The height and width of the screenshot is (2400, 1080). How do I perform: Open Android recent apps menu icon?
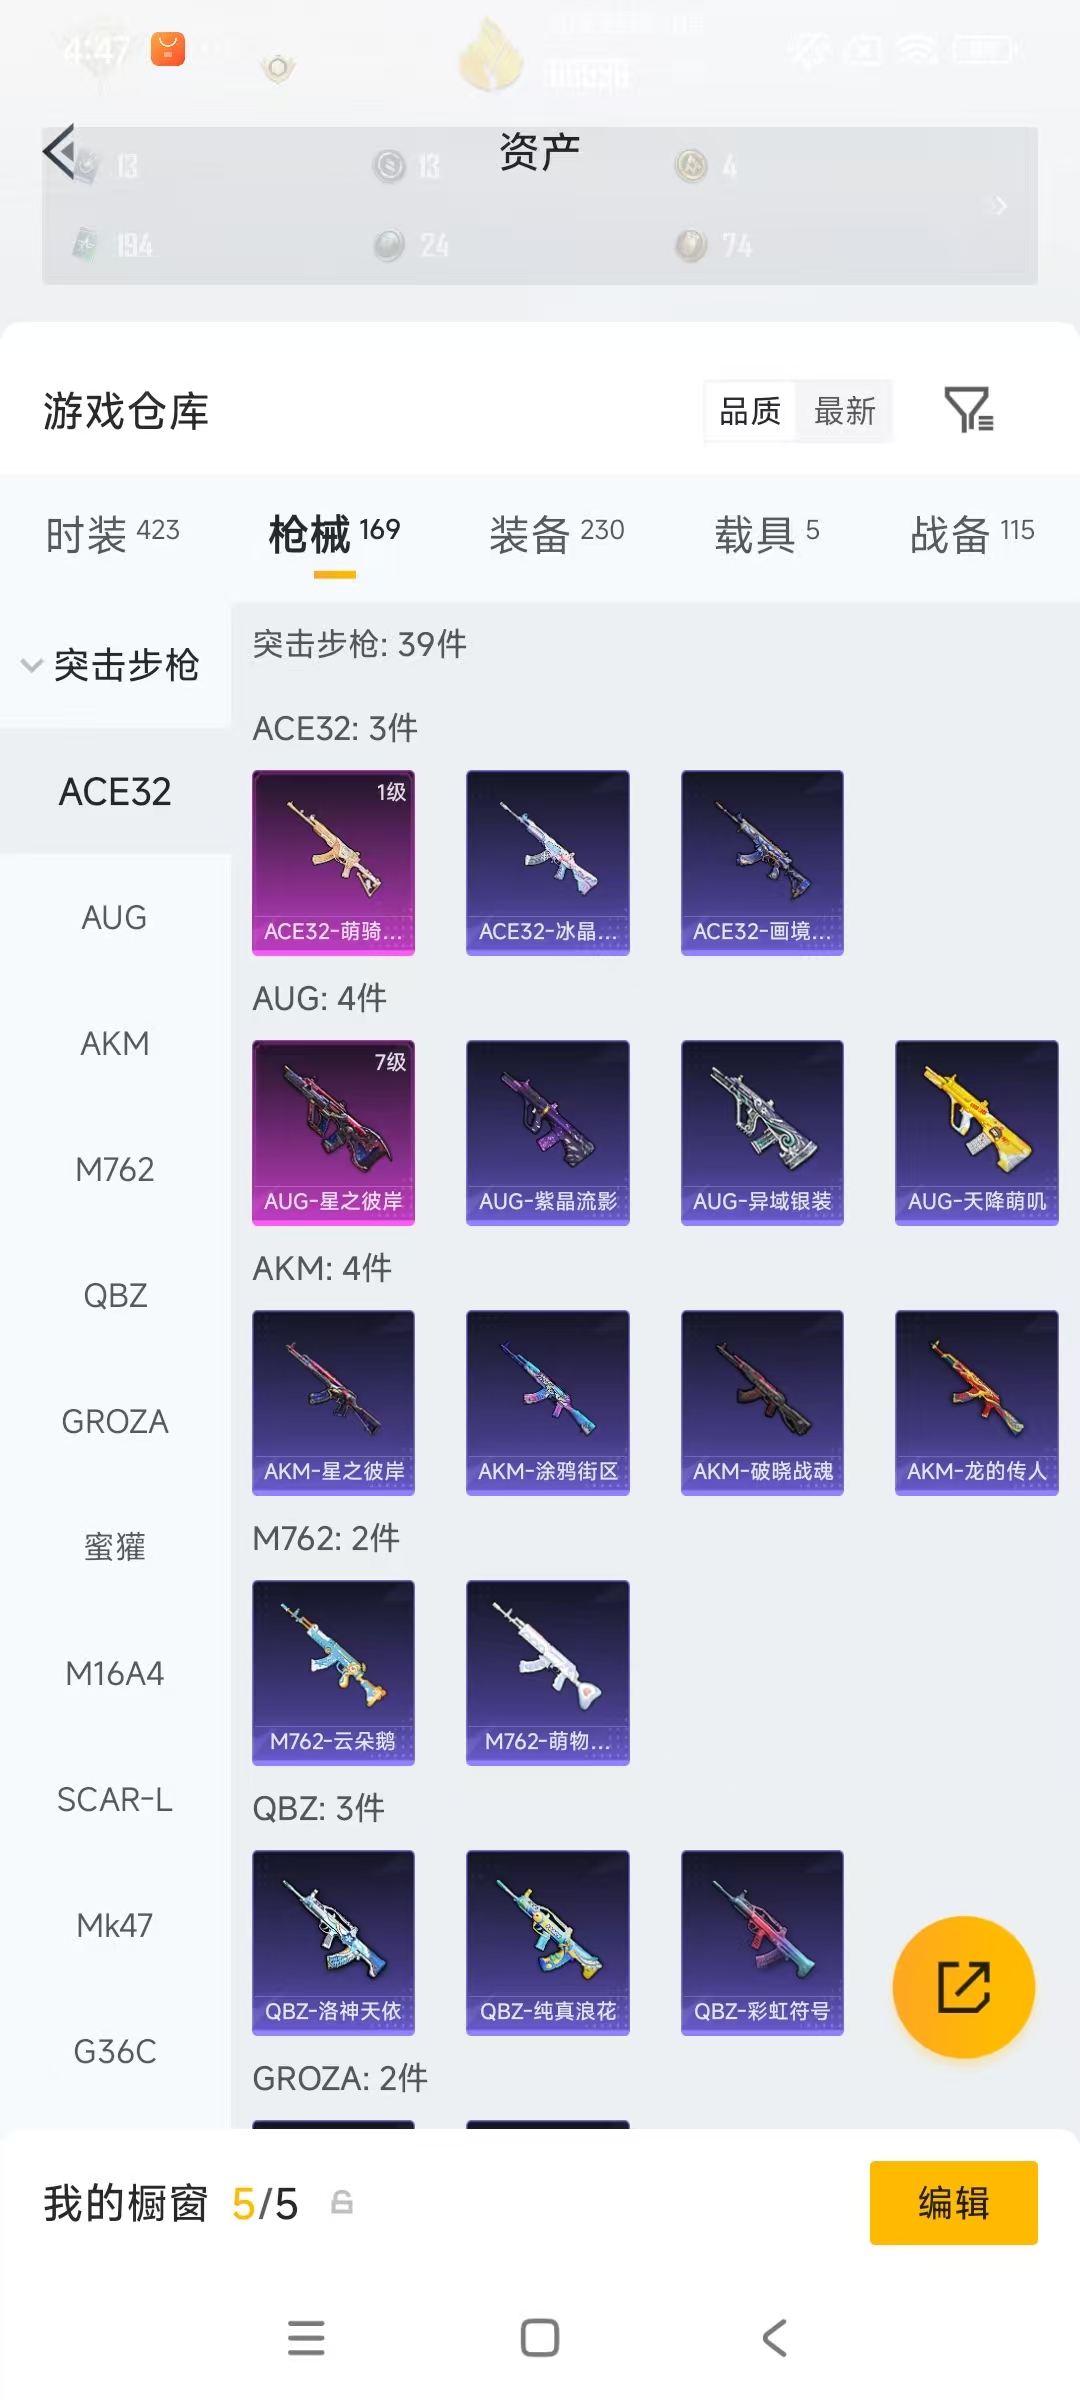point(306,2338)
